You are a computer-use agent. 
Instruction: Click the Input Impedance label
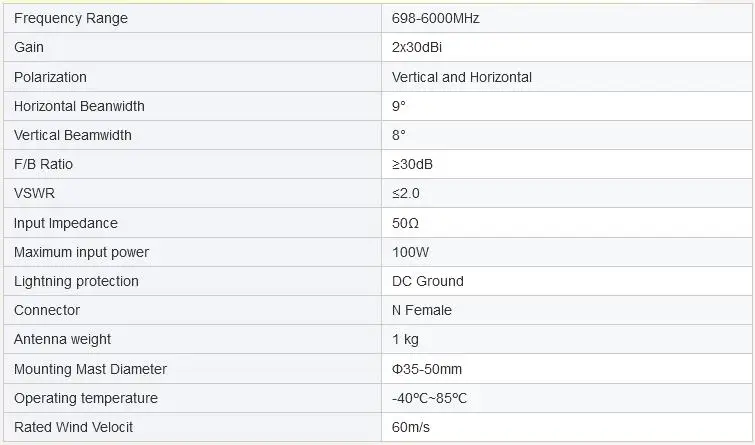click(x=65, y=223)
